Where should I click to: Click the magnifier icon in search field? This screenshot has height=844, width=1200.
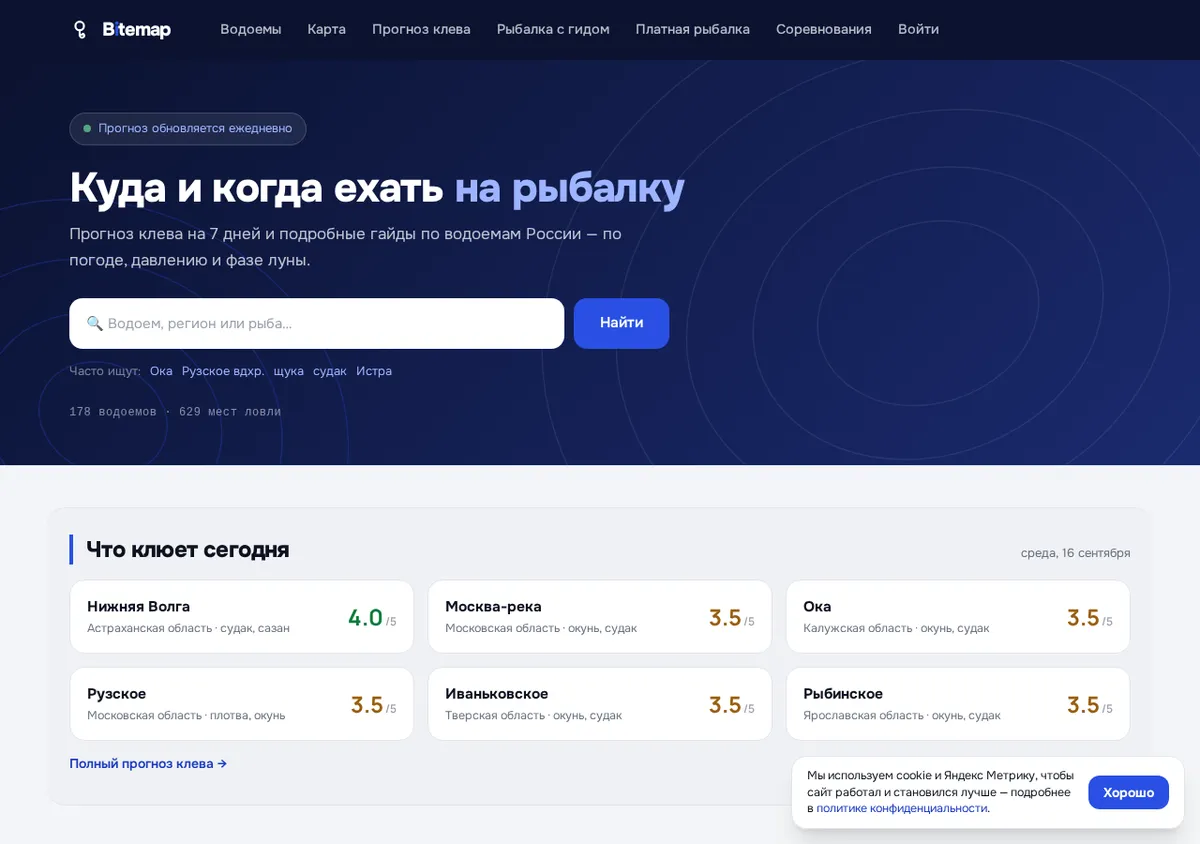click(x=95, y=324)
